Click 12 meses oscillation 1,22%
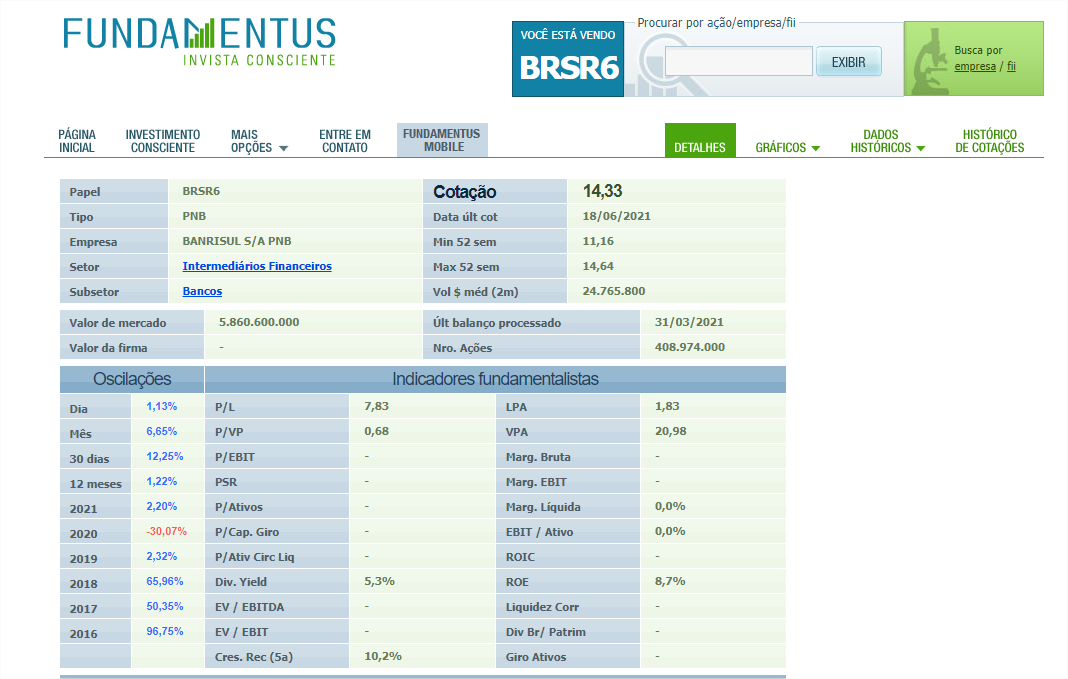 [x=161, y=481]
